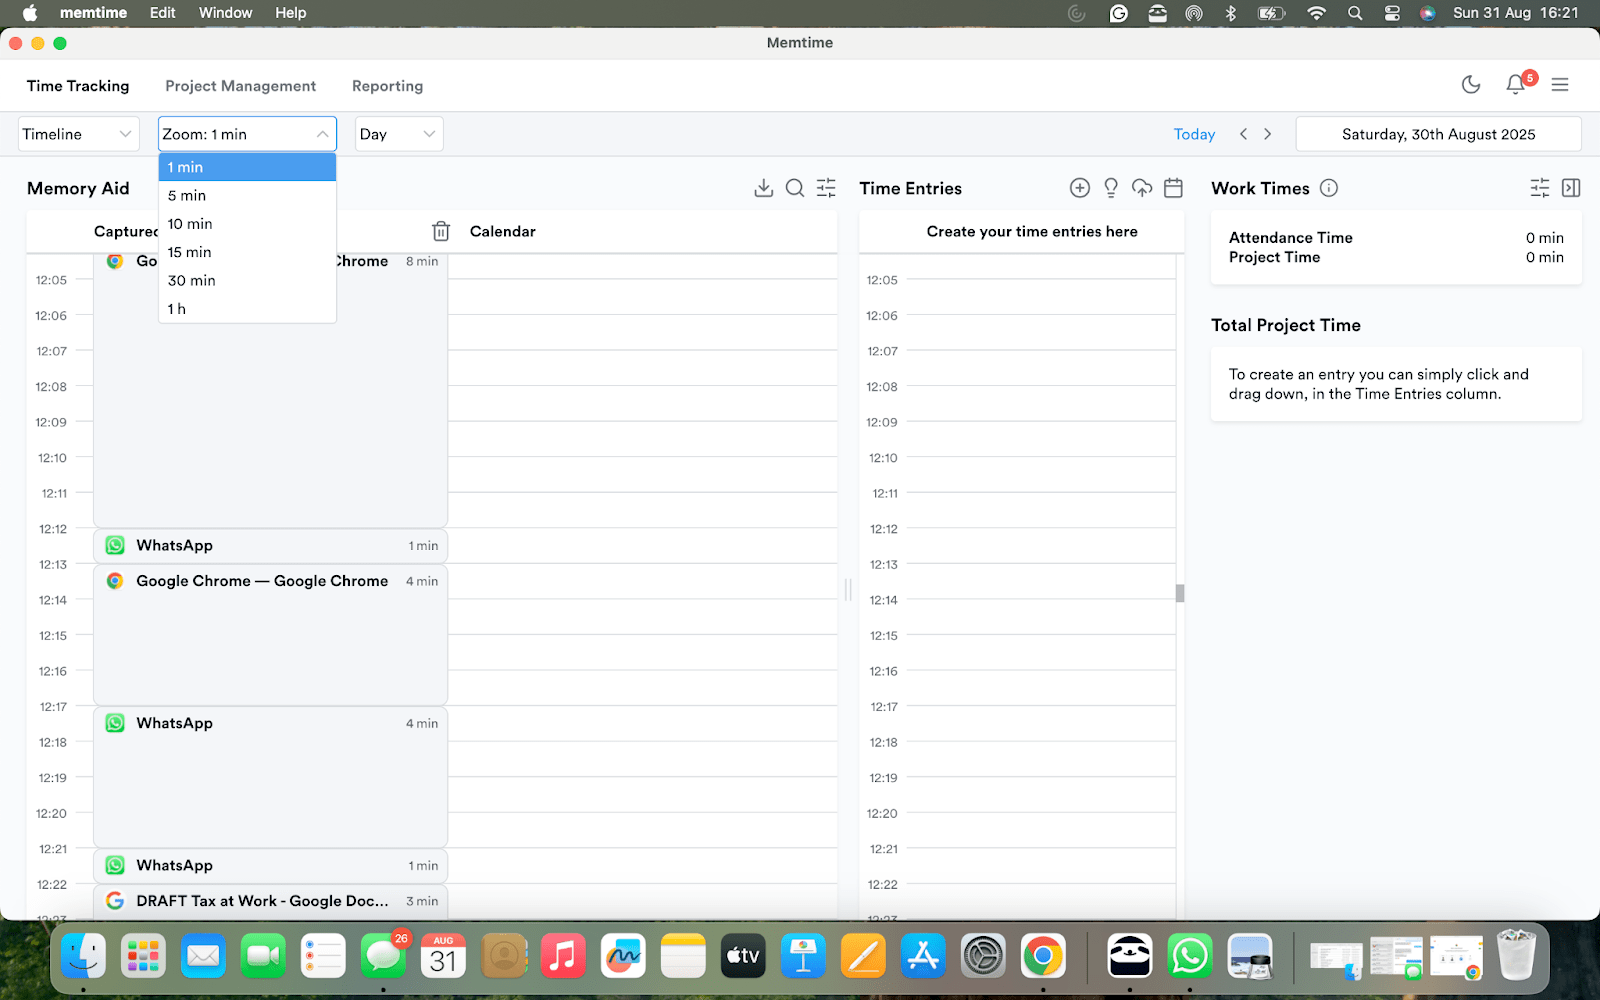Click the column divider handle between panels
The height and width of the screenshot is (1000, 1600).
pos(848,590)
